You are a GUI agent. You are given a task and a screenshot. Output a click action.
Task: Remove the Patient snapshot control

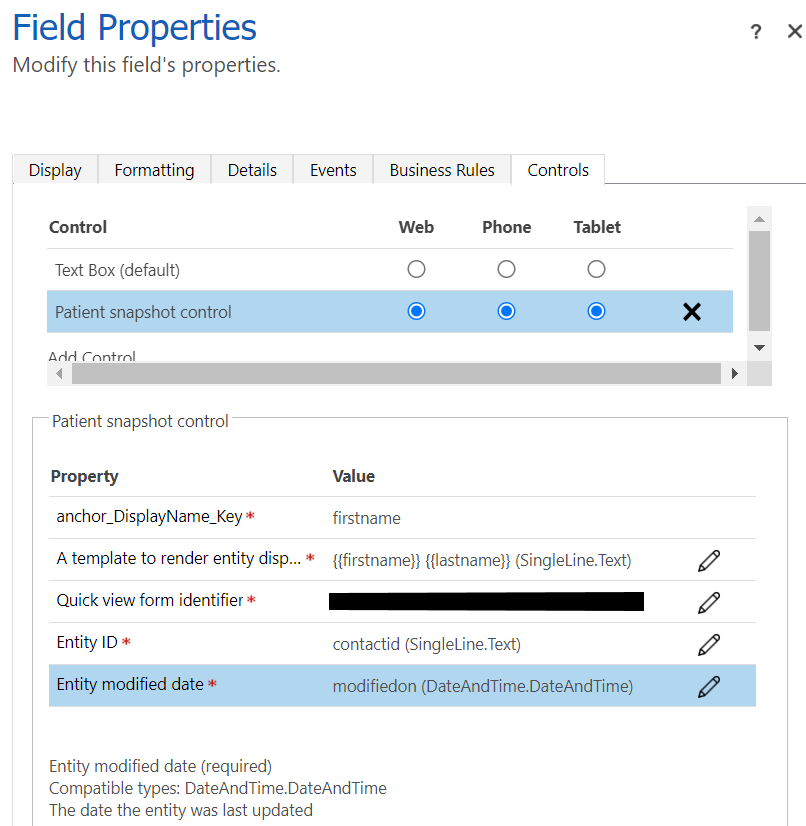(x=691, y=312)
